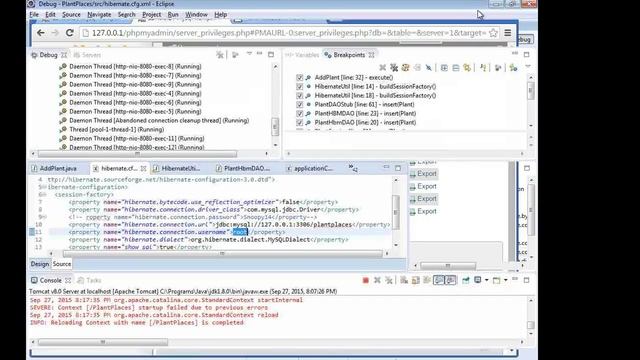Uncheck PlantDAOStub line 61 breakpoint checkbox

pos(300,104)
